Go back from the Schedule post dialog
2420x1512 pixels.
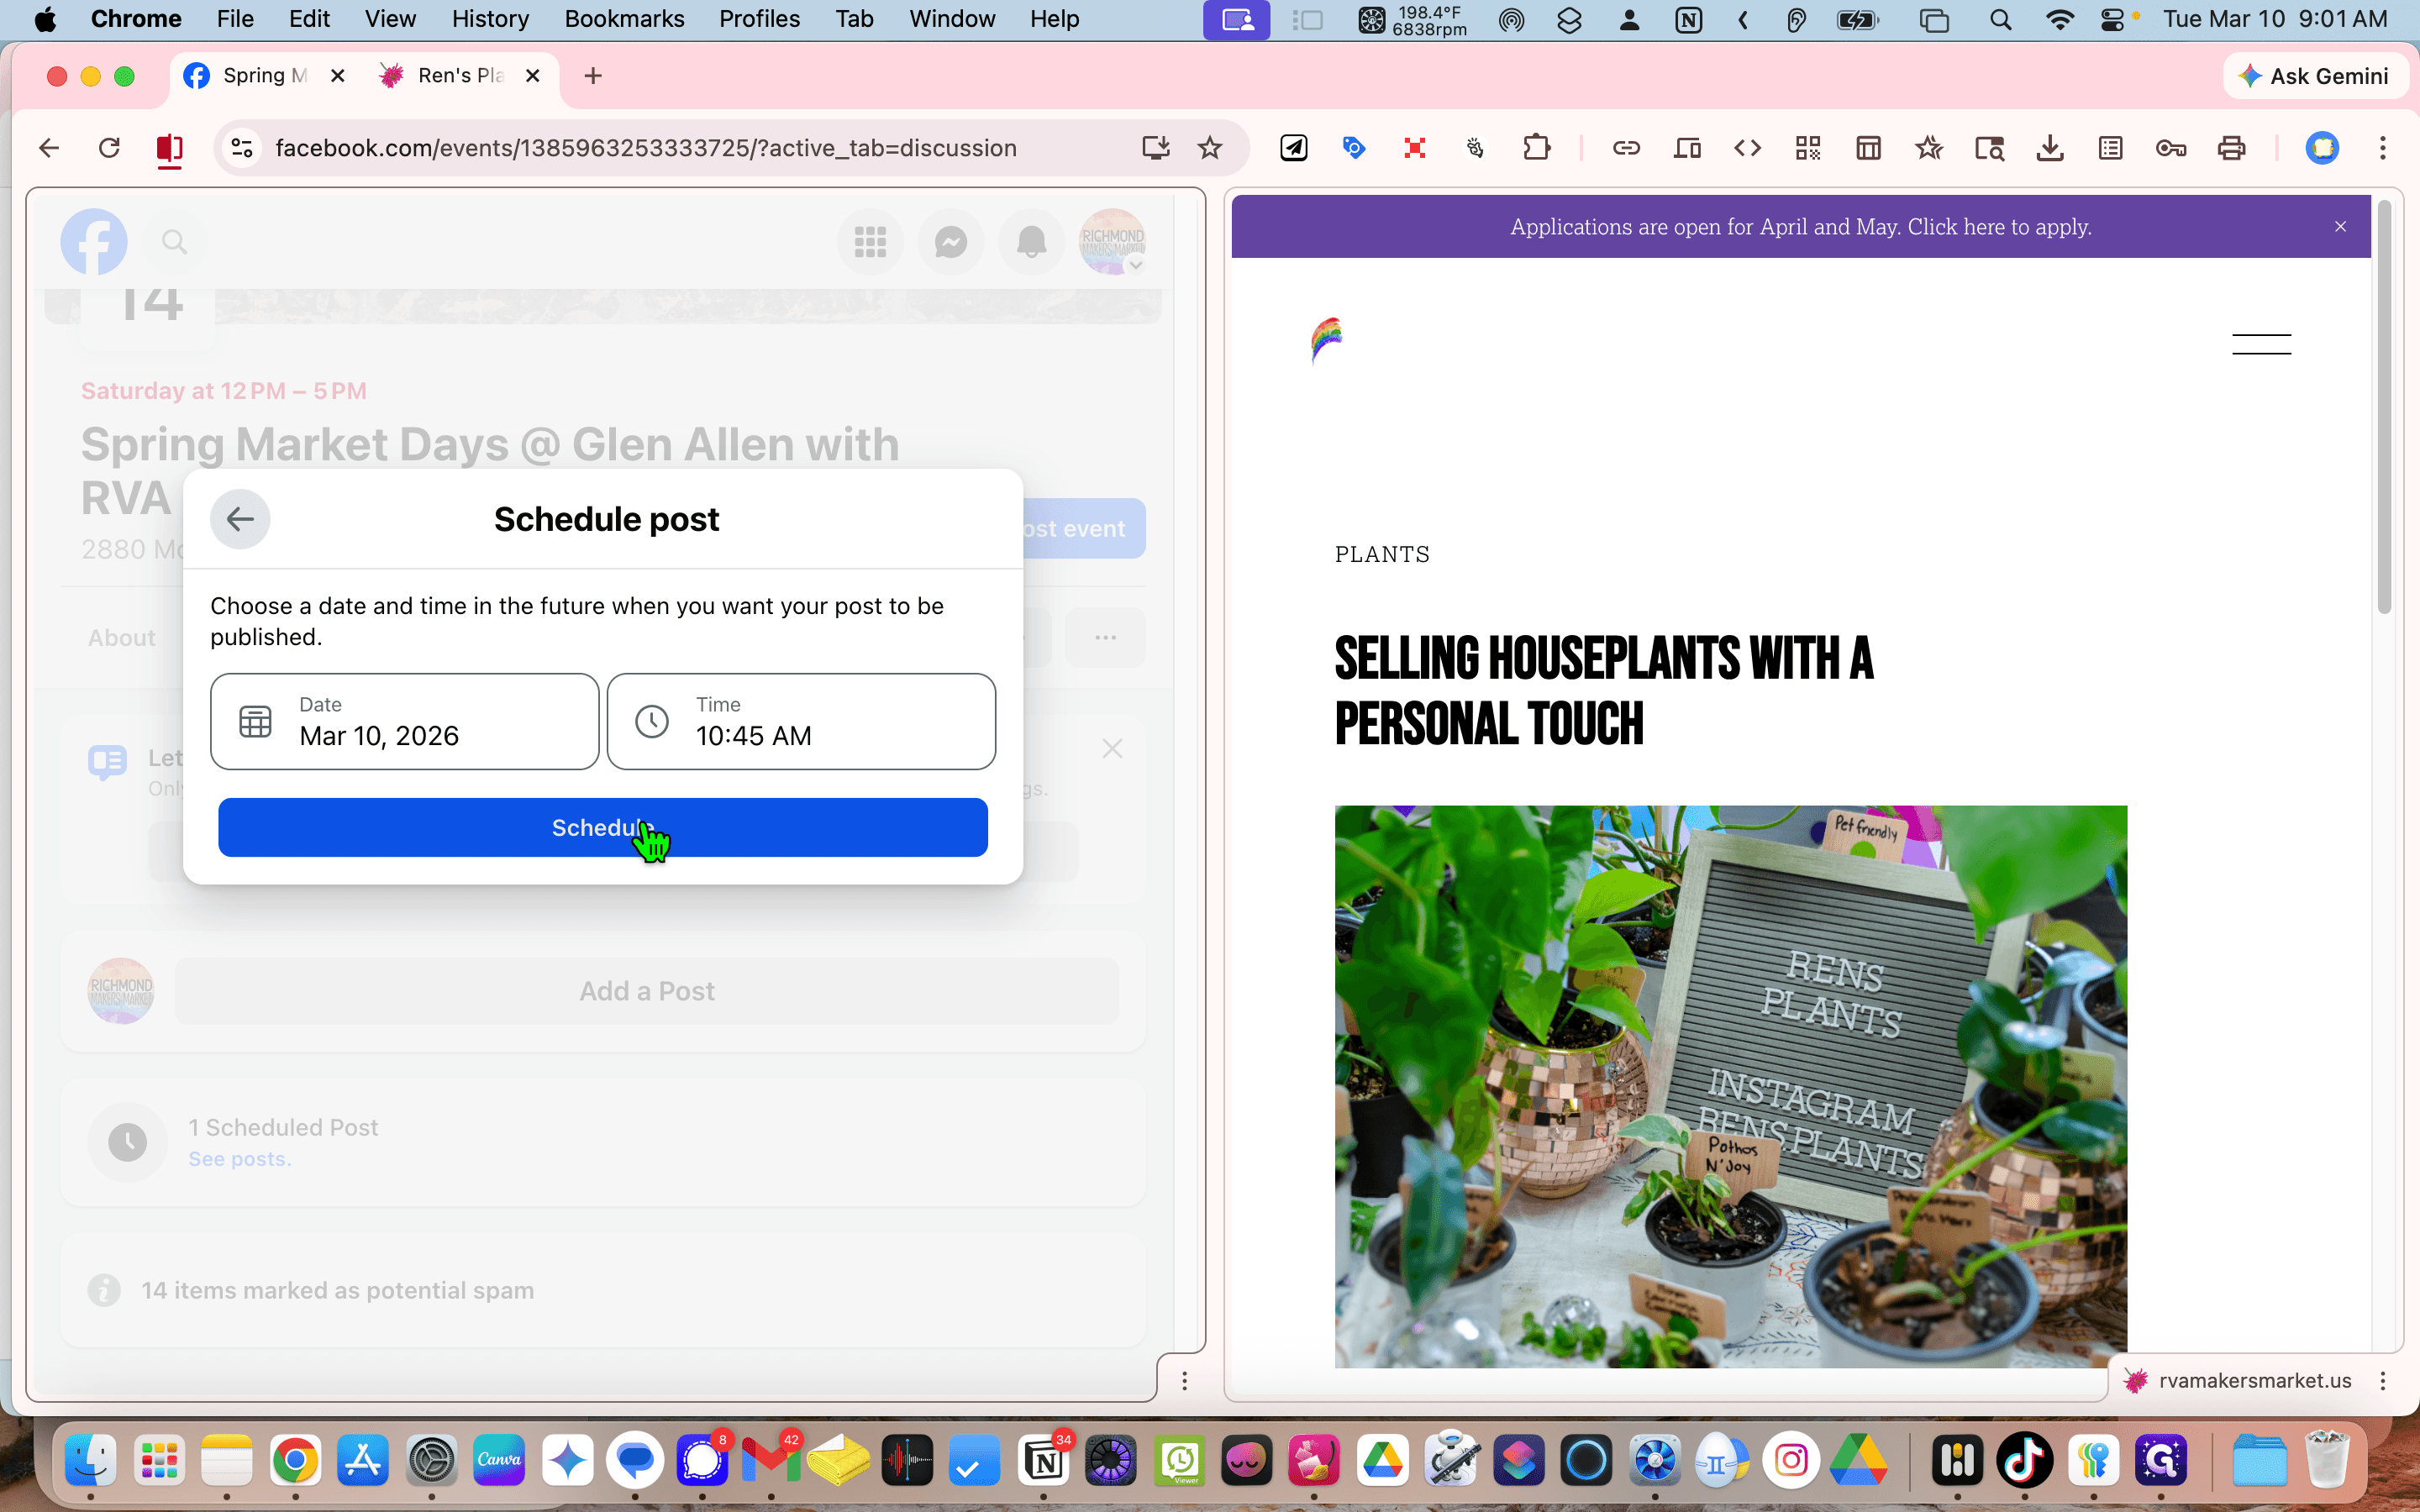[240, 519]
